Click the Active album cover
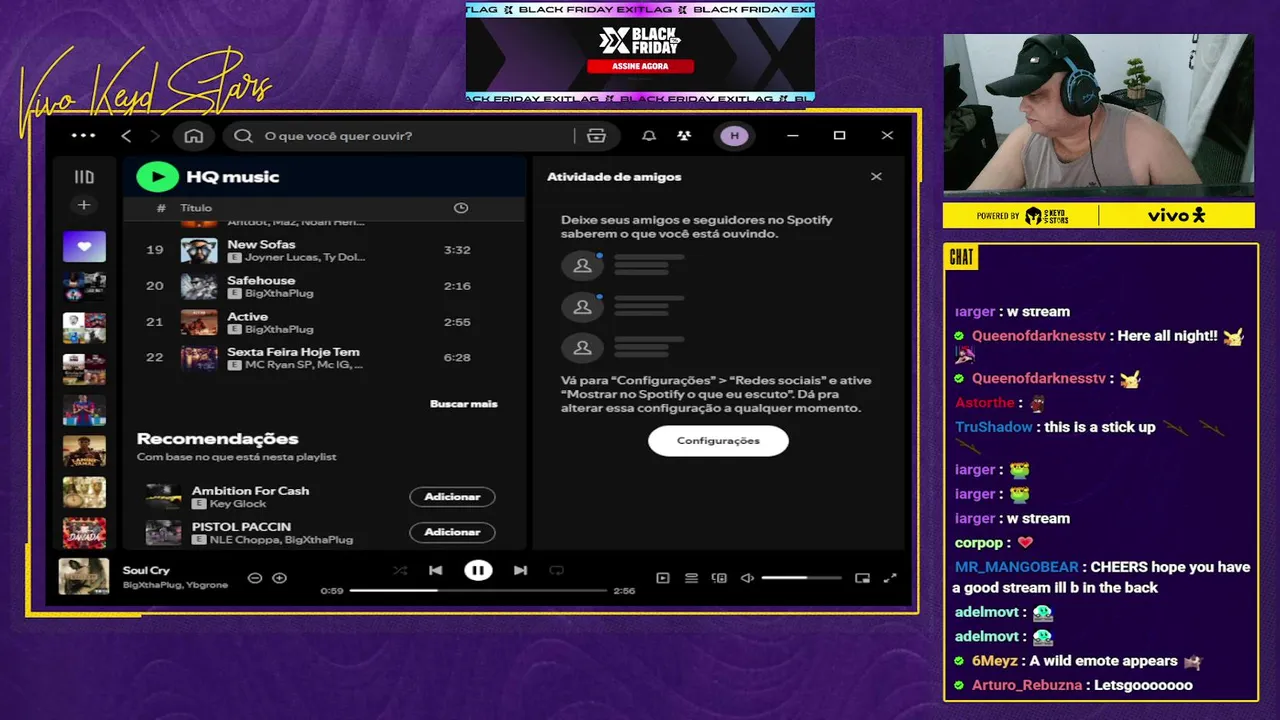 (199, 322)
